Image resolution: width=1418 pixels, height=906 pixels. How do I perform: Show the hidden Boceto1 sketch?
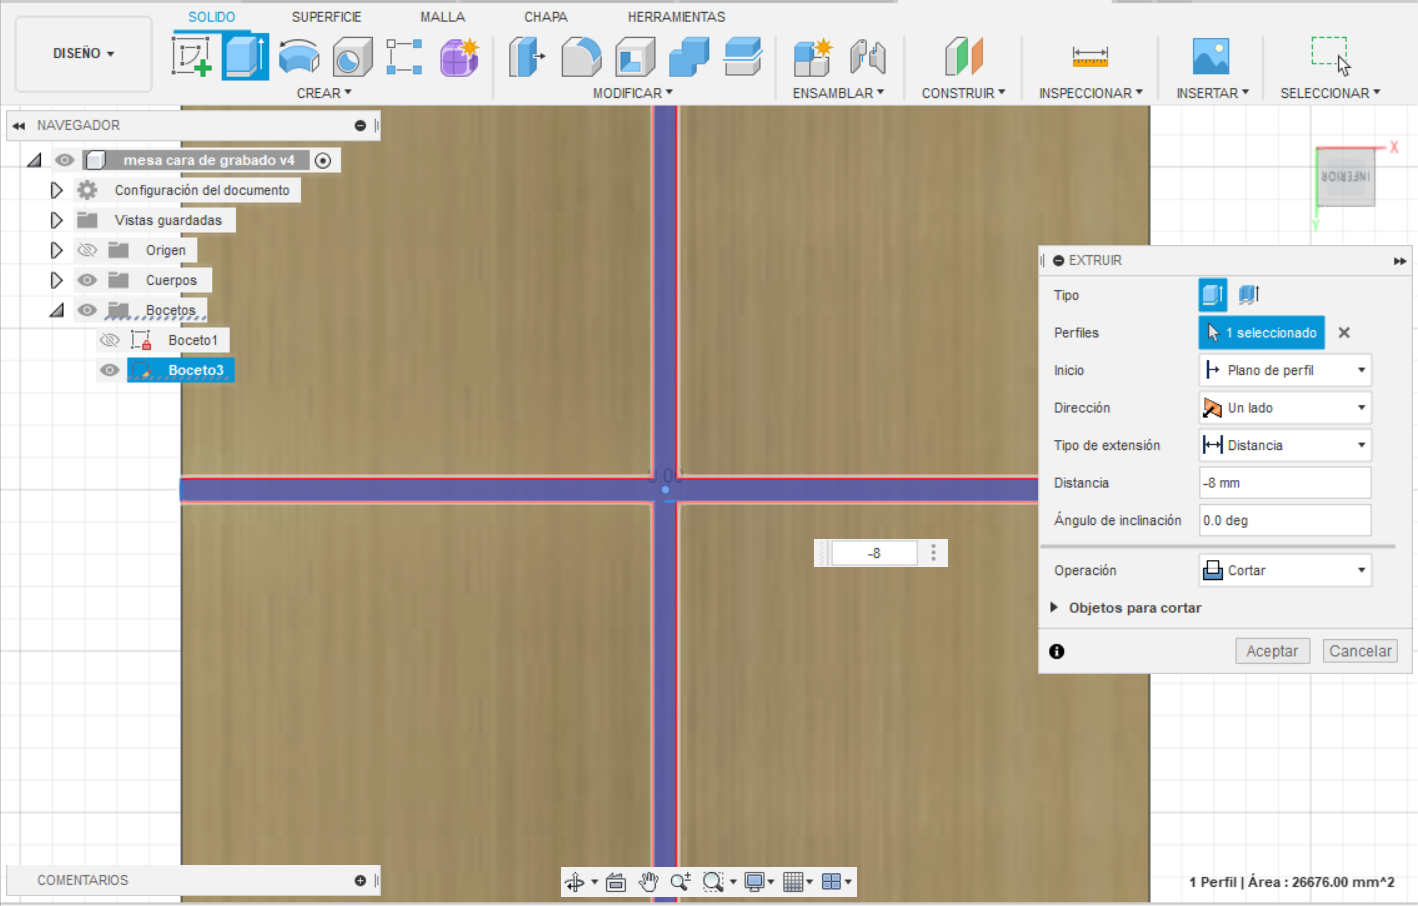pos(110,340)
